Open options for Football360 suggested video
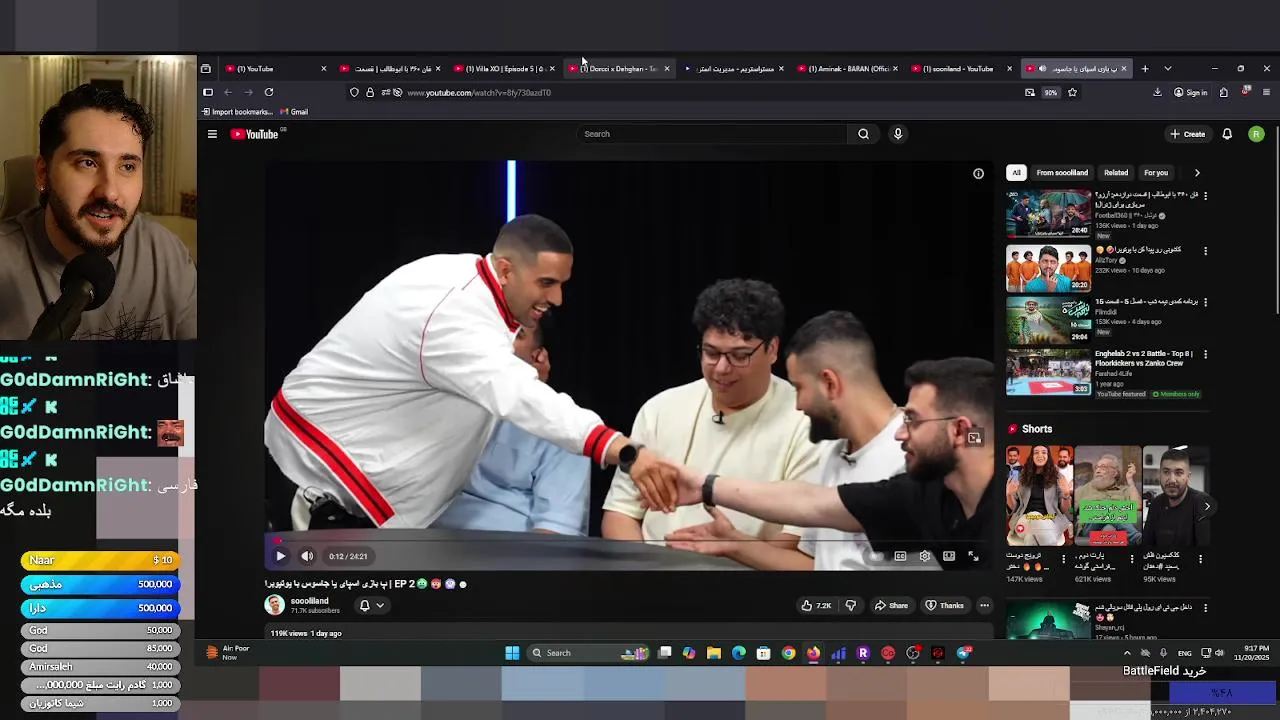This screenshot has height=720, width=1280. [x=1205, y=196]
